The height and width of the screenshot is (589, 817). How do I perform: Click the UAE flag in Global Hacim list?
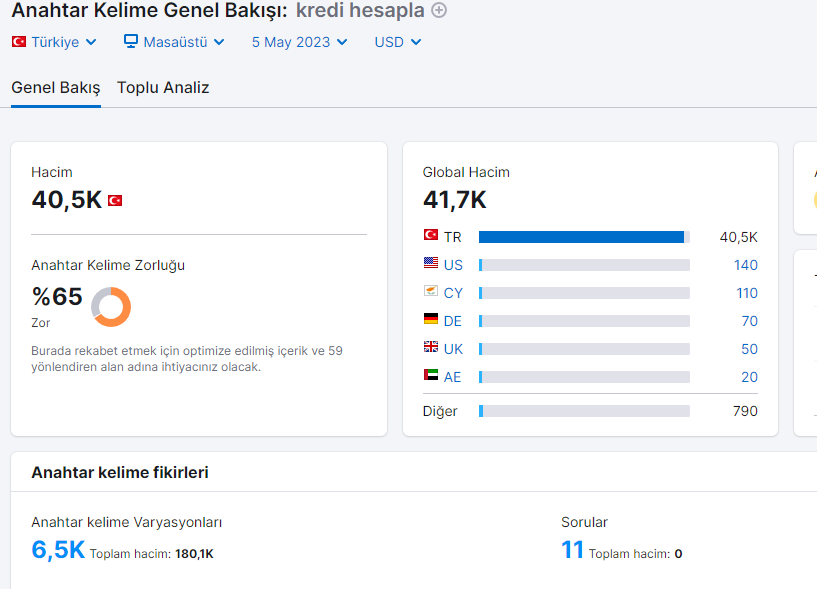(431, 375)
